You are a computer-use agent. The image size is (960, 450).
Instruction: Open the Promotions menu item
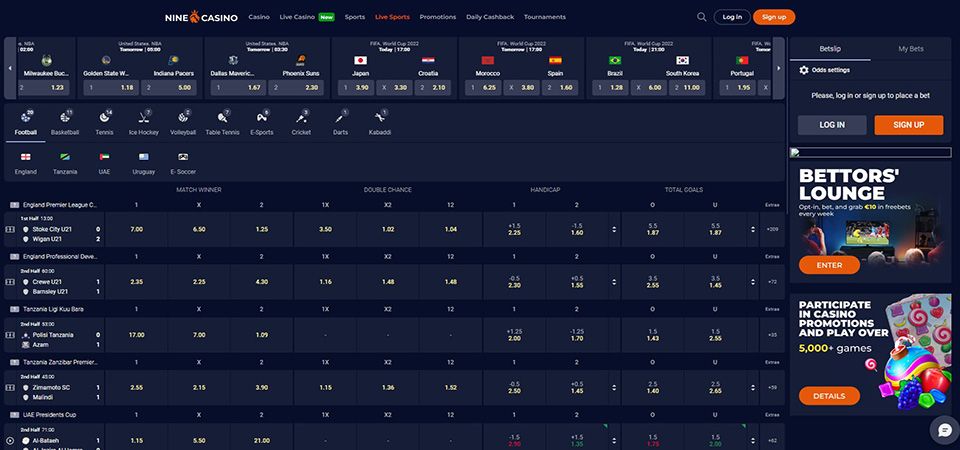pyautogui.click(x=438, y=17)
